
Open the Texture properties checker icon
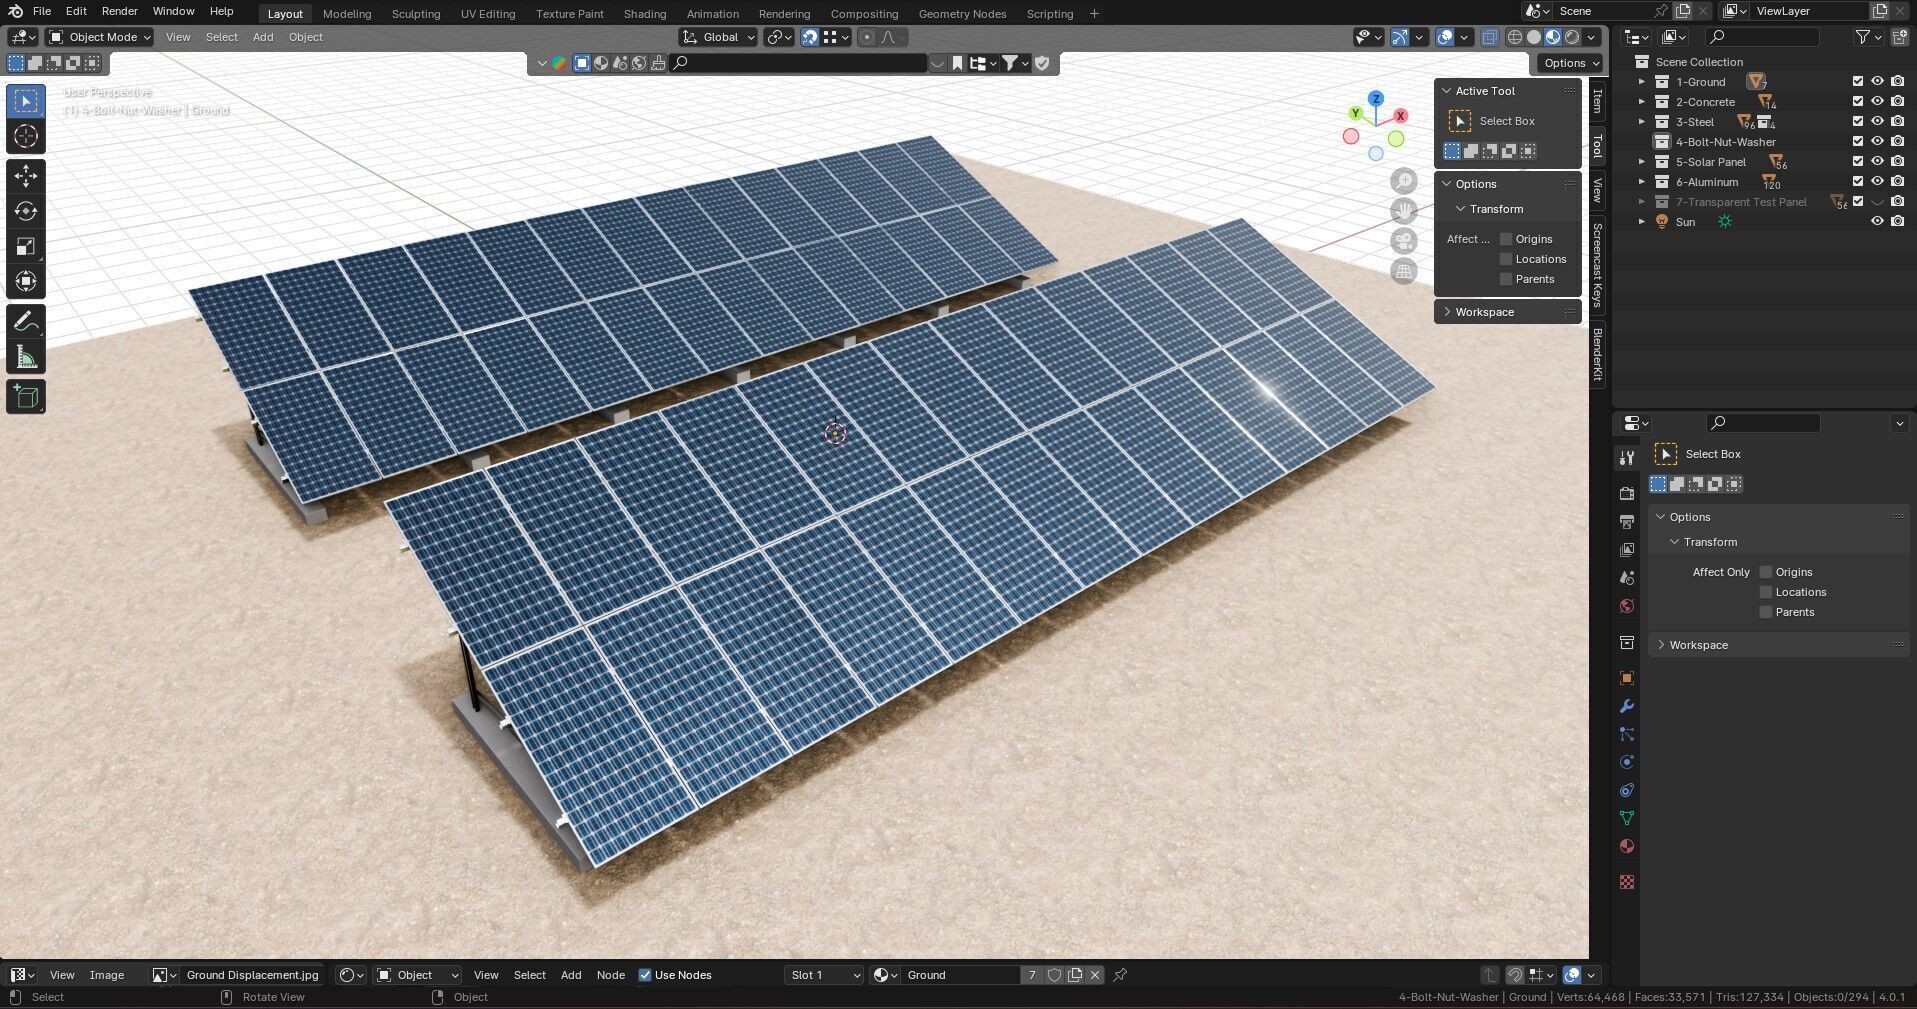(1627, 881)
